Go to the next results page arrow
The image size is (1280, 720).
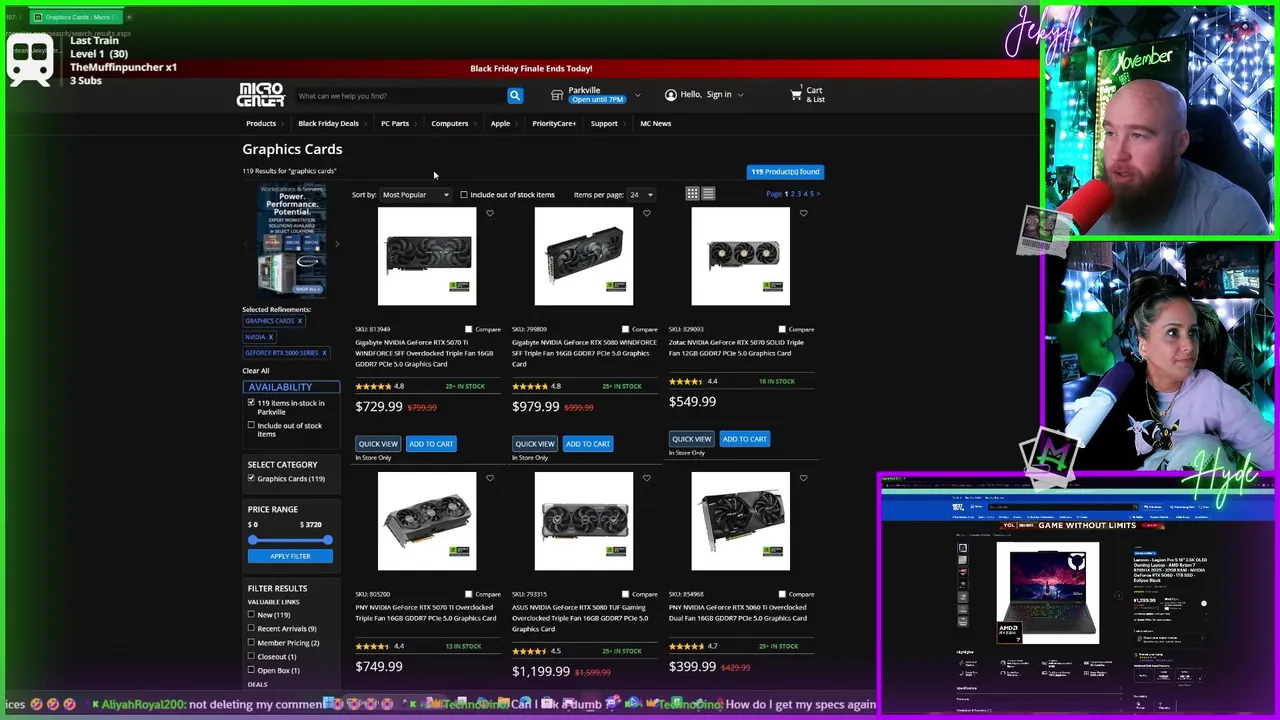tap(817, 194)
